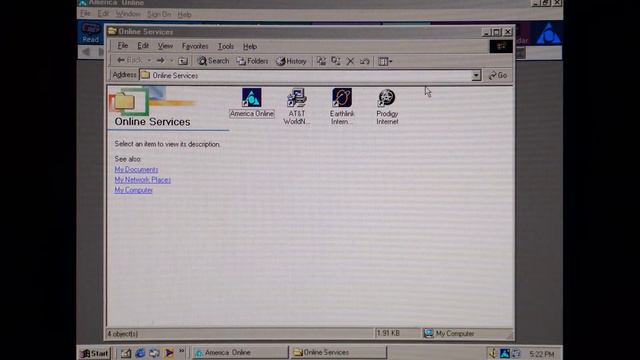Viewport: 640px width, 360px height.
Task: Open the Tools menu
Action: click(226, 46)
